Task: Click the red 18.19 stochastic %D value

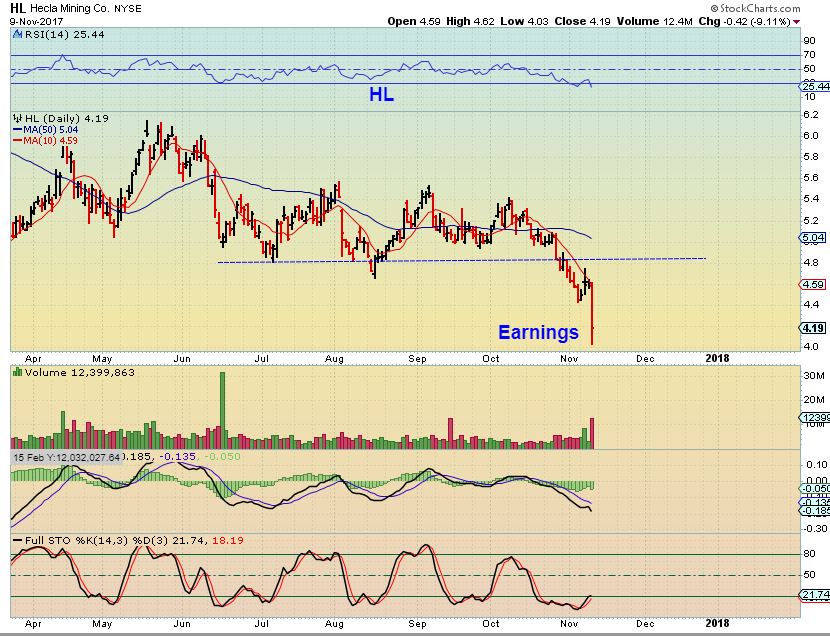Action: pyautogui.click(x=228, y=541)
